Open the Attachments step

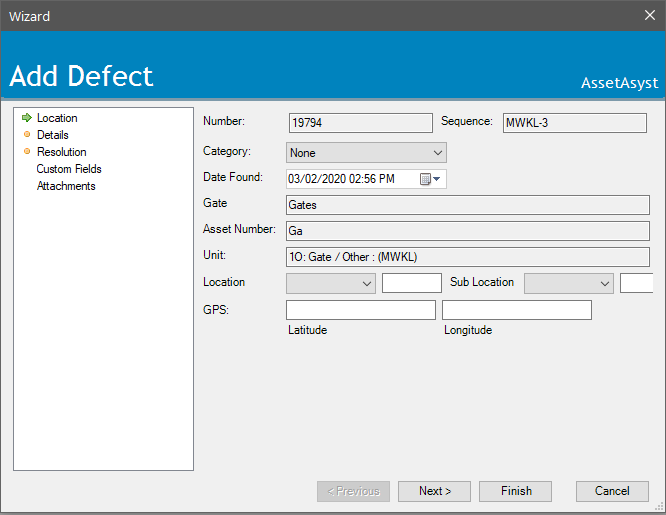pyautogui.click(x=66, y=186)
